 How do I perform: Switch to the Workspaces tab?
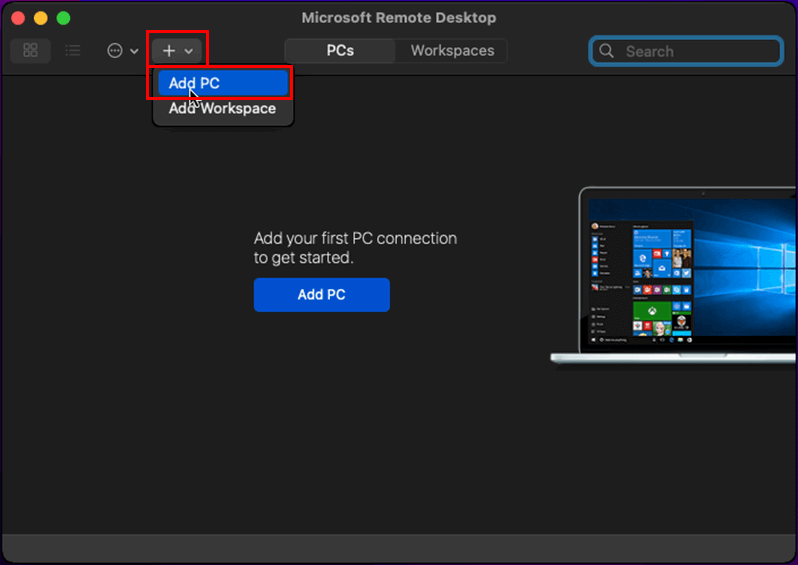click(452, 50)
